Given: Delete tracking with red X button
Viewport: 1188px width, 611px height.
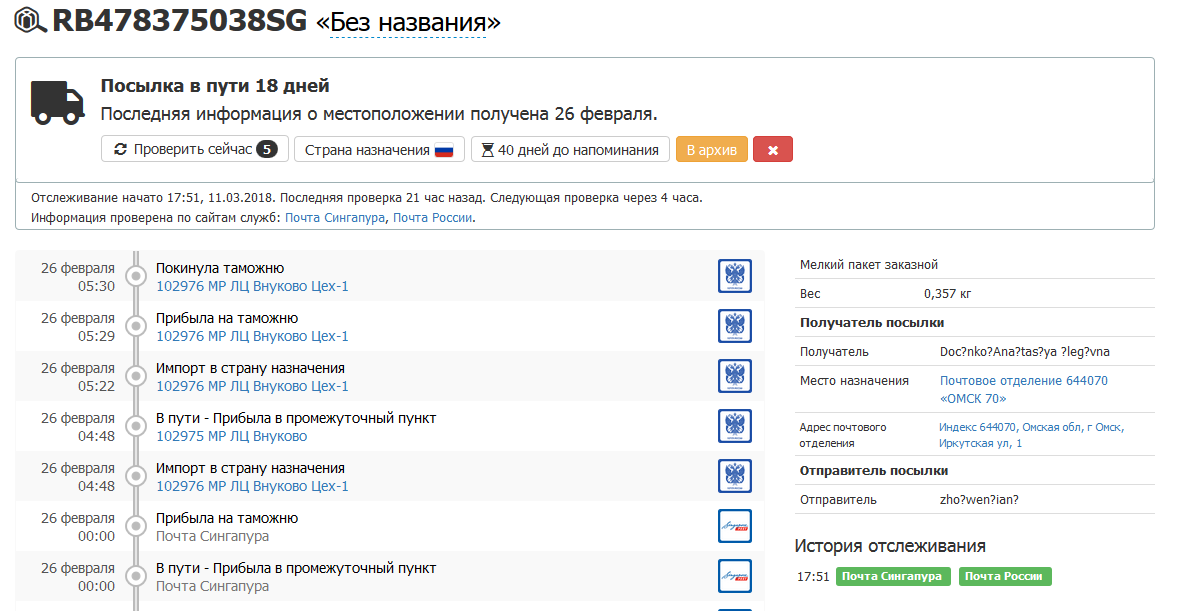Looking at the screenshot, I should (773, 150).
